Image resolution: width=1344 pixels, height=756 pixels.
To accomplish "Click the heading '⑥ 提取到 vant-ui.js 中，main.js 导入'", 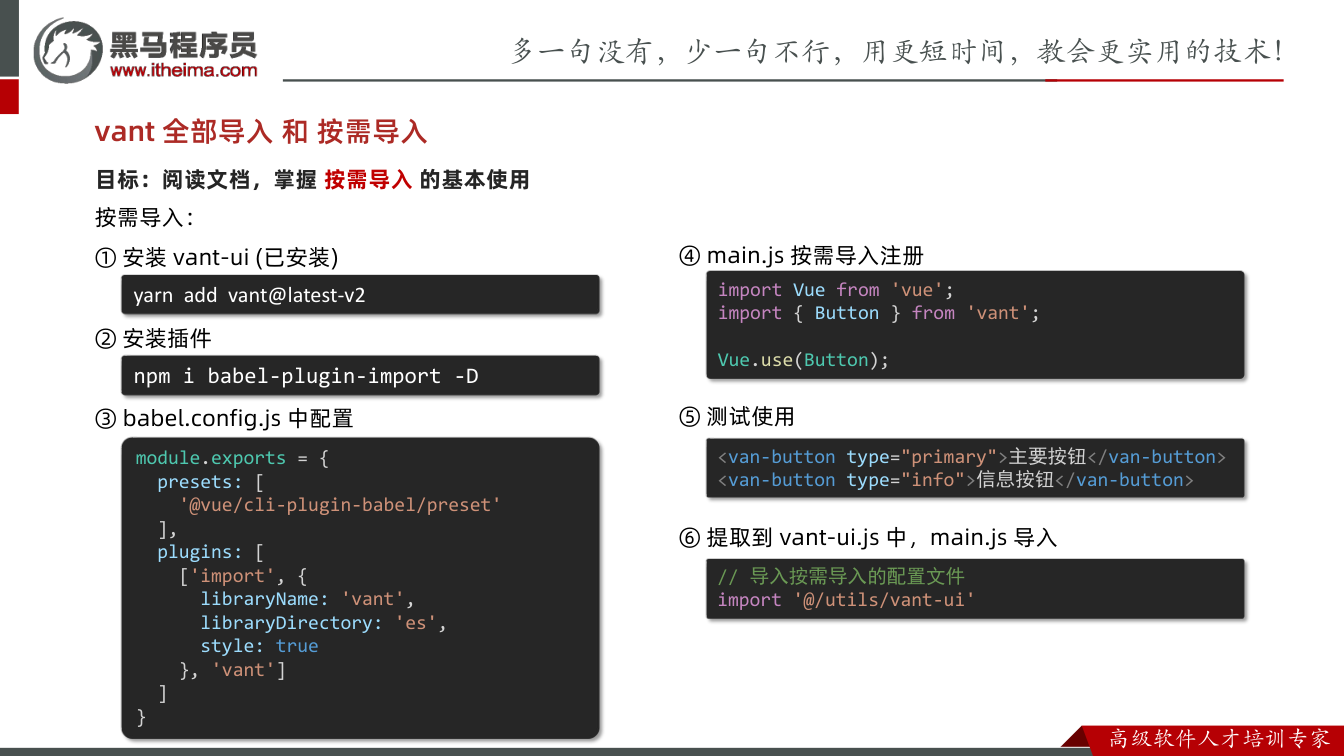I will pyautogui.click(x=867, y=537).
